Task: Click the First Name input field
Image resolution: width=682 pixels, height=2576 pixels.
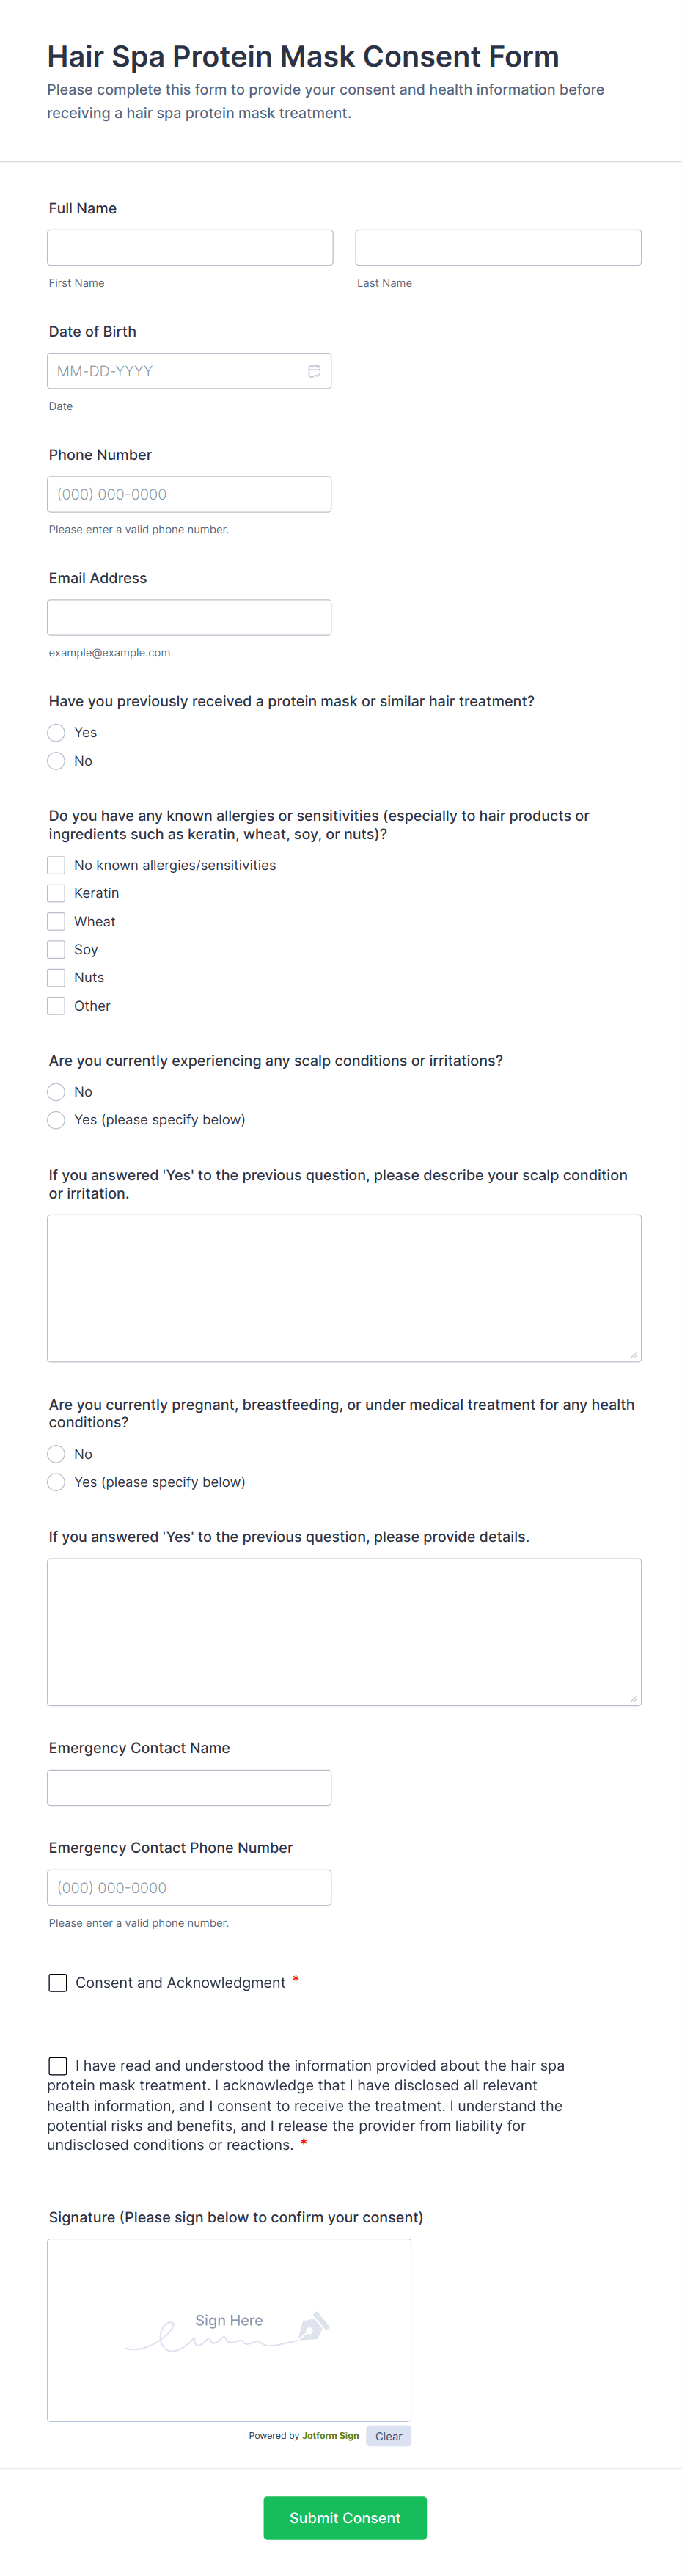Action: pos(190,247)
